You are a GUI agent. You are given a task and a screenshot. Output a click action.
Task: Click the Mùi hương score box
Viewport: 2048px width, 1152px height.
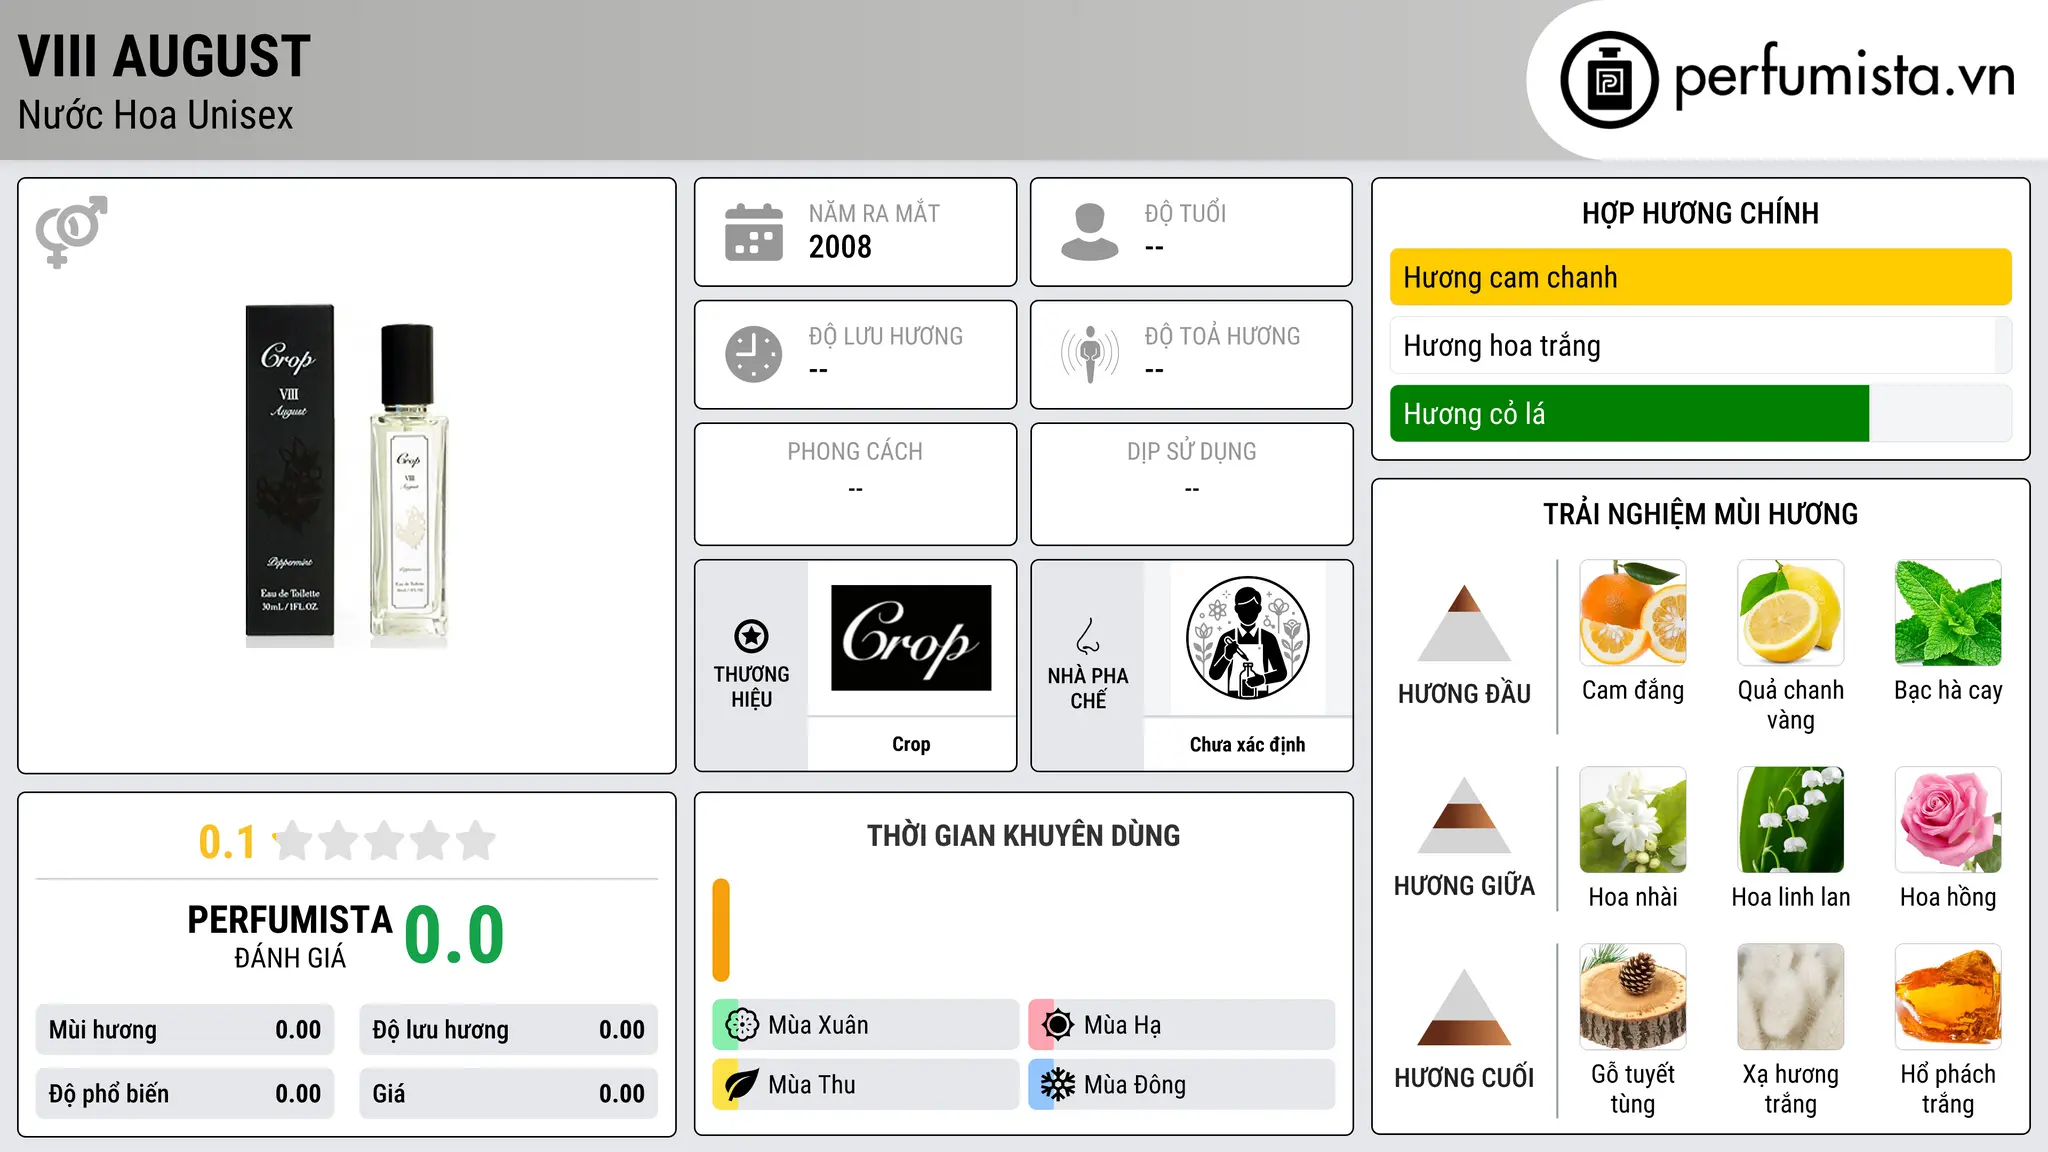185,1030
